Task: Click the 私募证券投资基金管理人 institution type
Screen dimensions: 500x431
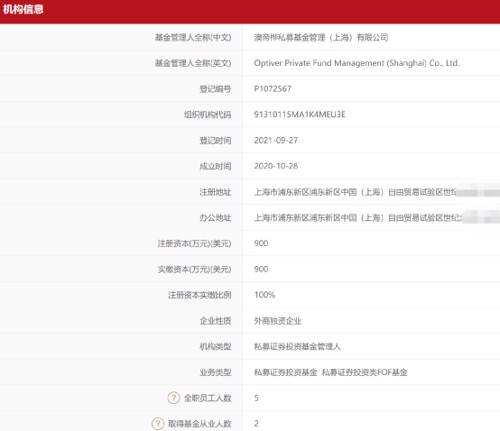Action: click(297, 346)
